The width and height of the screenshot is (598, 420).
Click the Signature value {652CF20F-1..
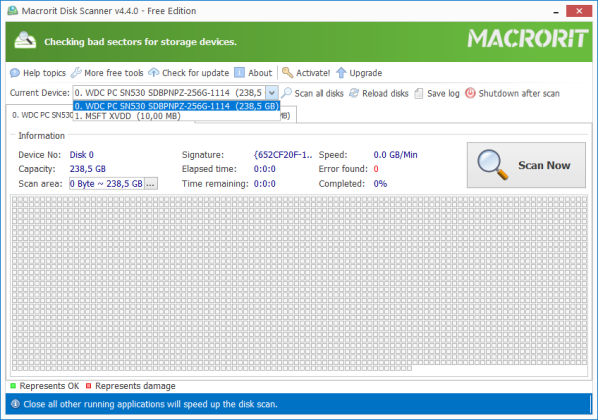pyautogui.click(x=283, y=155)
